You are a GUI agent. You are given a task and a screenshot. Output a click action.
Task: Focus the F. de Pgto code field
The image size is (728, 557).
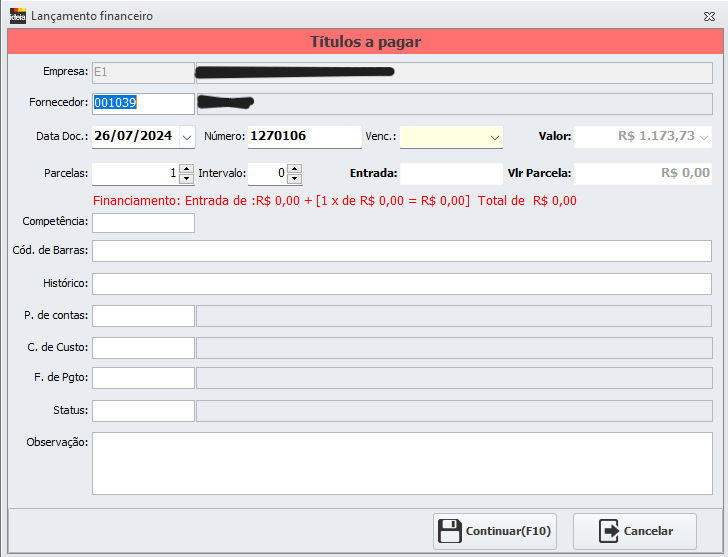143,378
